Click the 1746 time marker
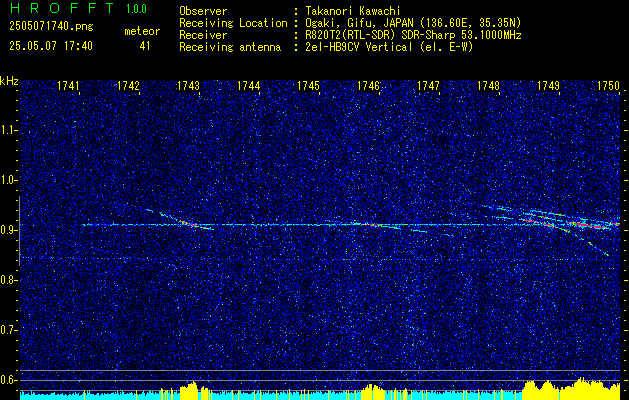The height and width of the screenshot is (400, 629). click(x=368, y=86)
